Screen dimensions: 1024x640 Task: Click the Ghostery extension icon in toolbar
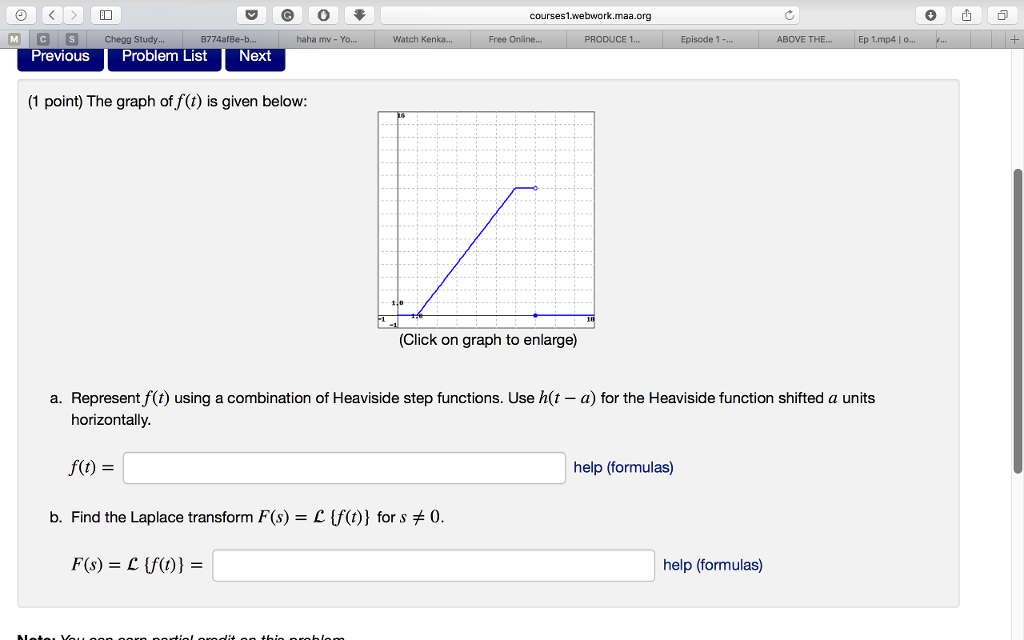click(324, 14)
